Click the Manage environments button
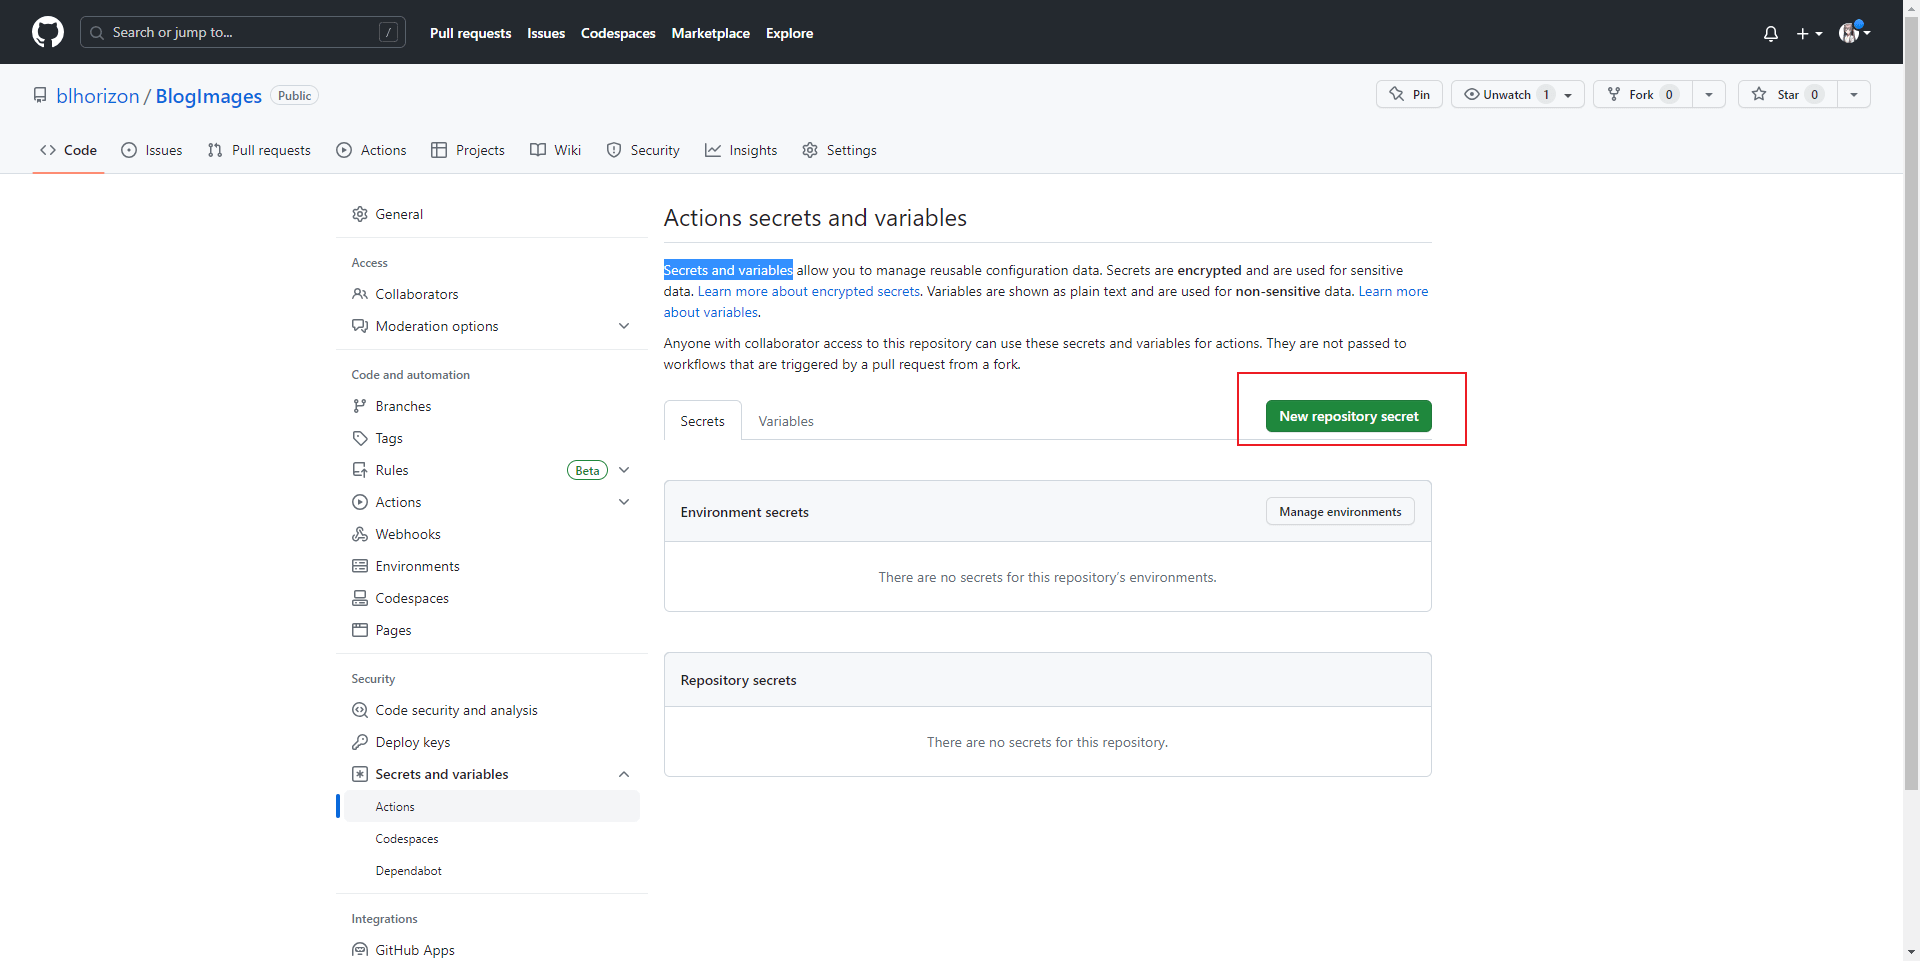 [x=1339, y=512]
